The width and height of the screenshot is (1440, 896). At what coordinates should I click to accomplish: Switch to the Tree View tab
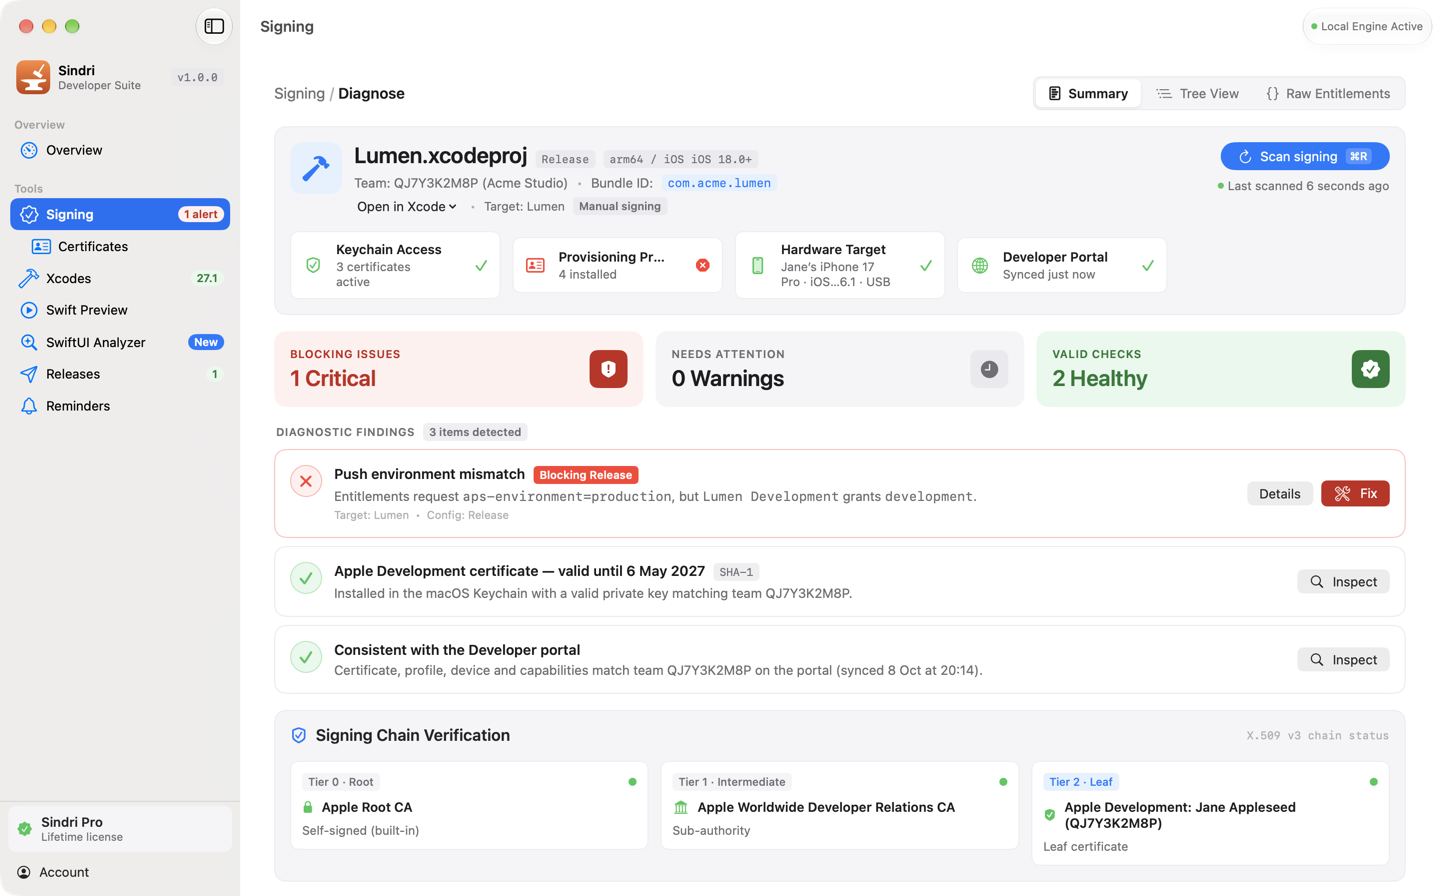point(1197,94)
